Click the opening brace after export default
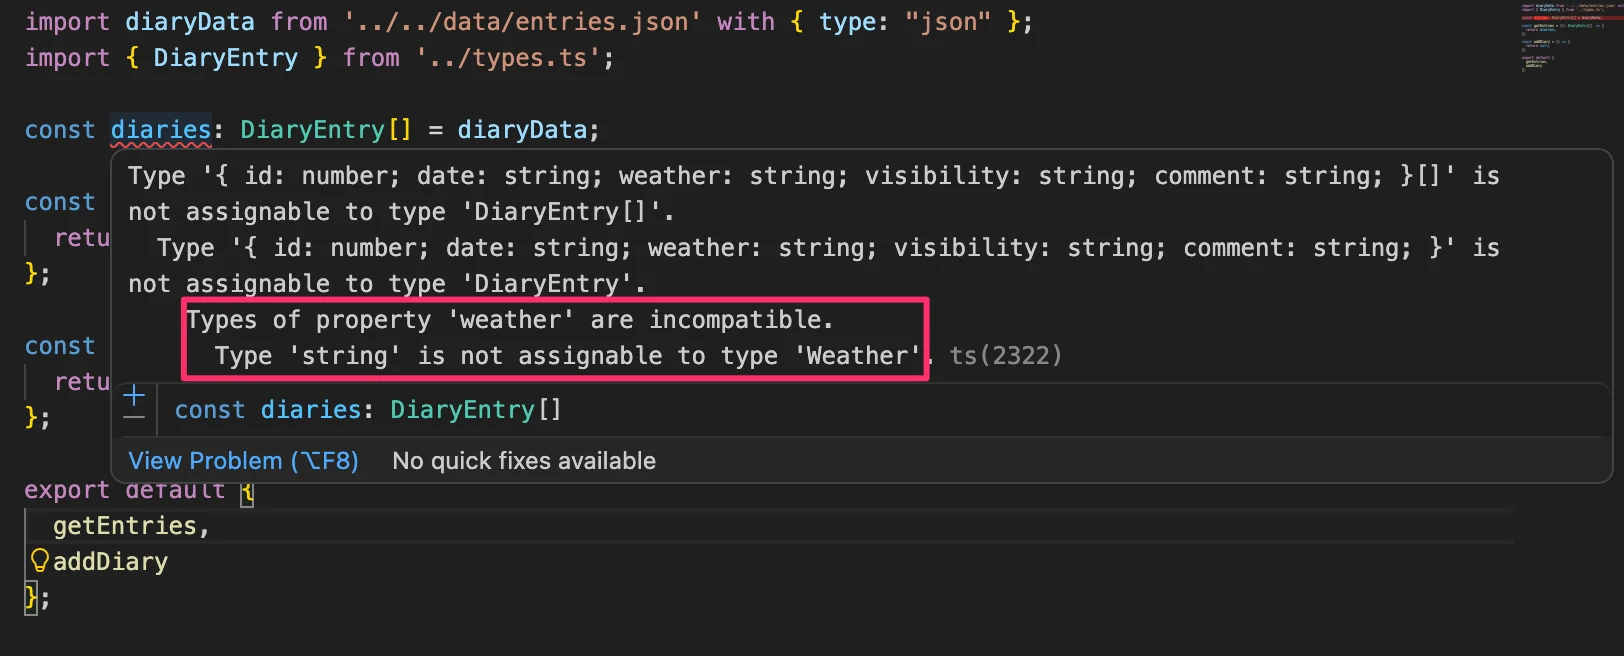The height and width of the screenshot is (656, 1624). pos(247,491)
